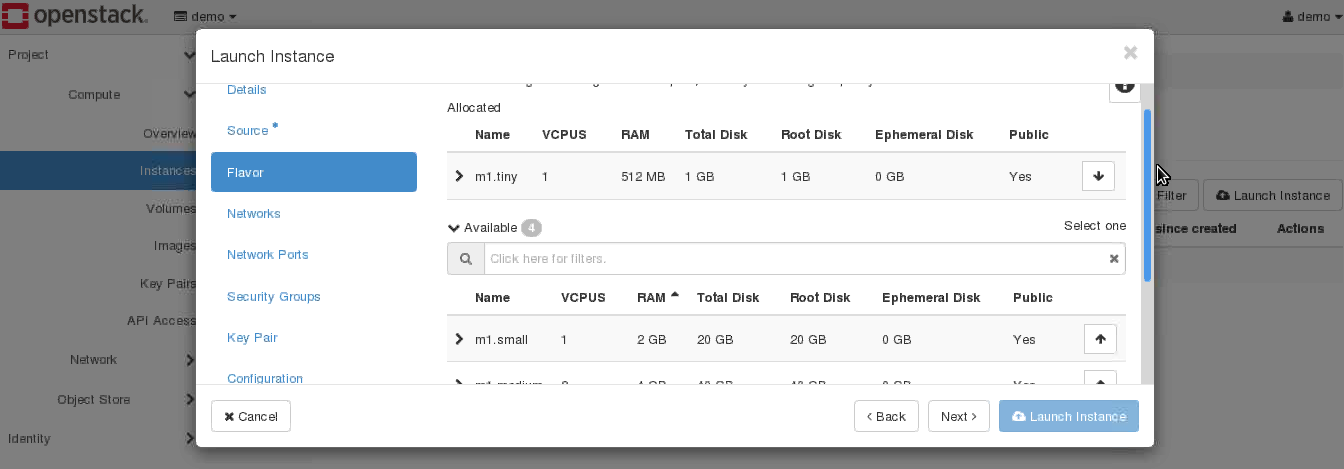The image size is (1344, 469).
Task: Expand the Identity sidebar section
Action: click(98, 439)
